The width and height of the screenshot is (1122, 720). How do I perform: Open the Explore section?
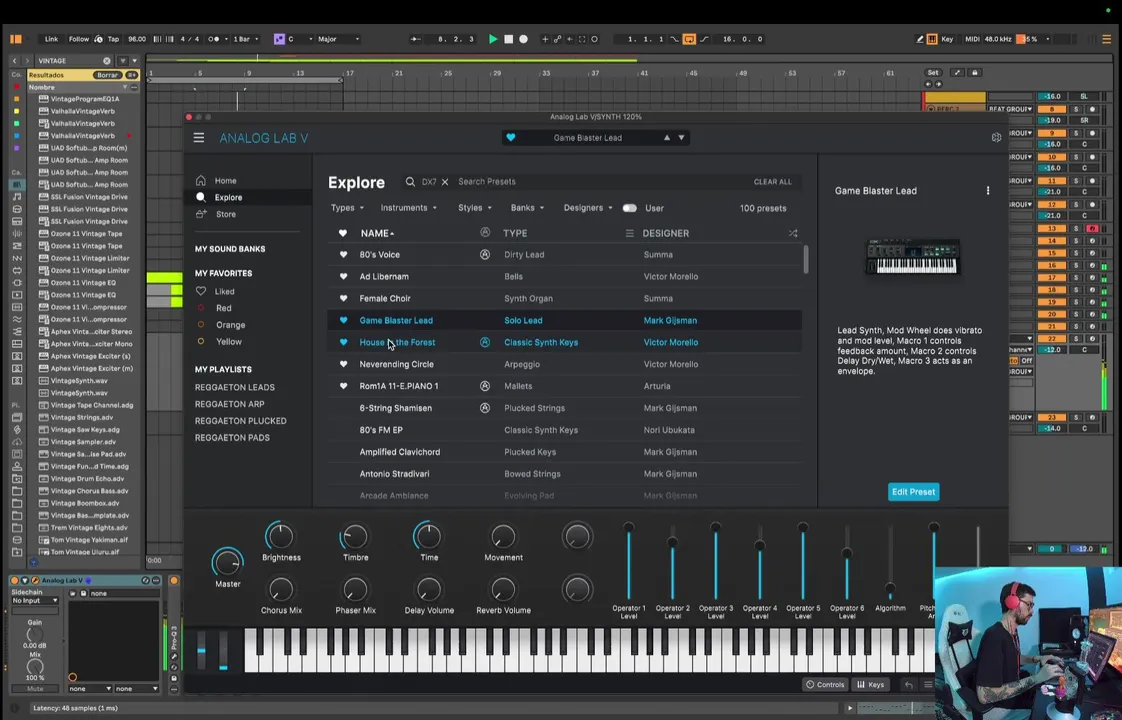tap(228, 198)
